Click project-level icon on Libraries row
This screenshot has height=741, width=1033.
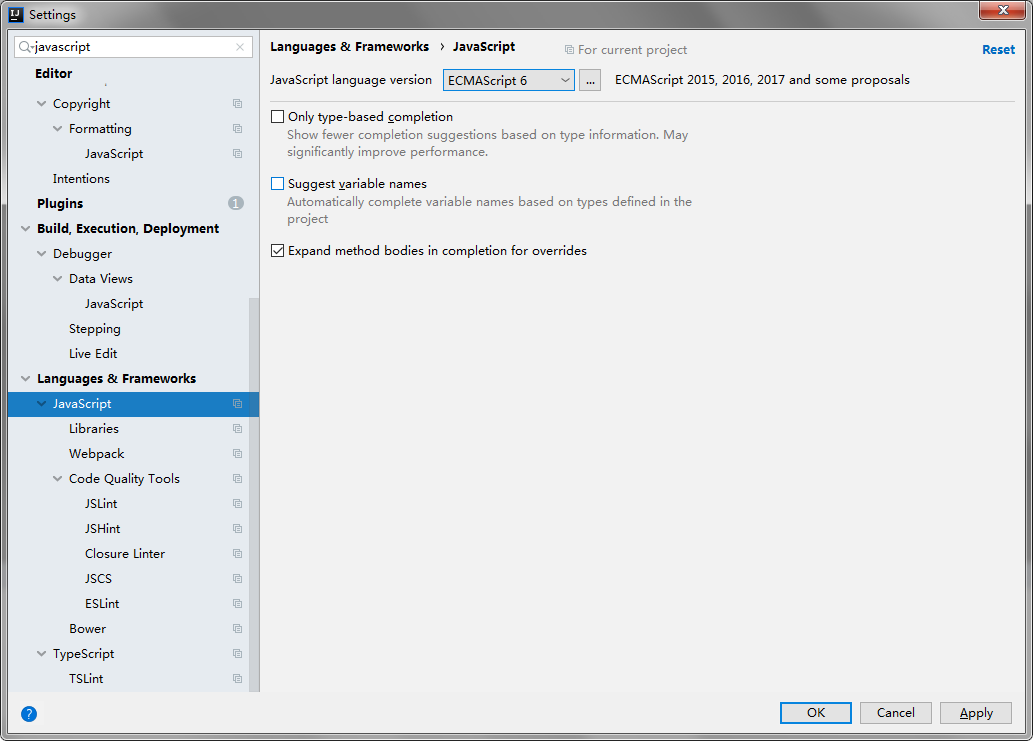[x=237, y=429]
